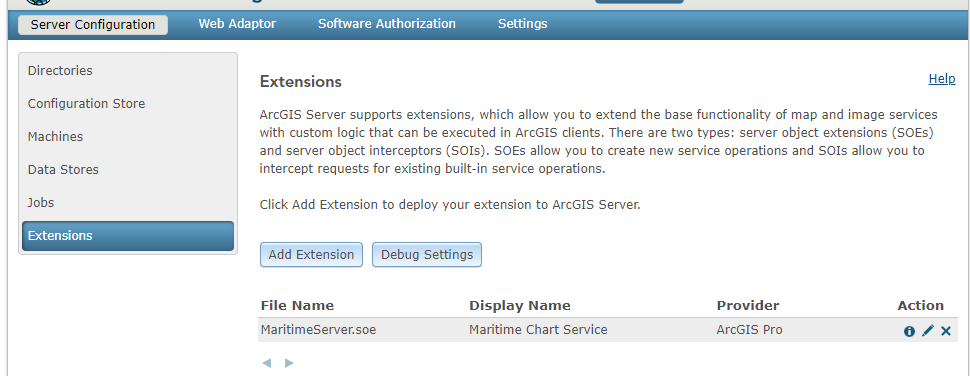Viewport: 970px width, 376px height.
Task: Open Jobs section in sidebar
Action: [128, 203]
